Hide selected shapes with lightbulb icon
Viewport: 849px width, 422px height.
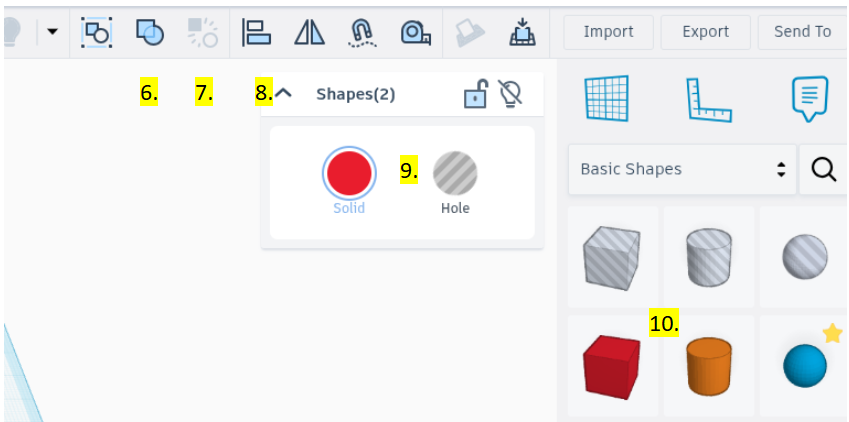click(510, 94)
